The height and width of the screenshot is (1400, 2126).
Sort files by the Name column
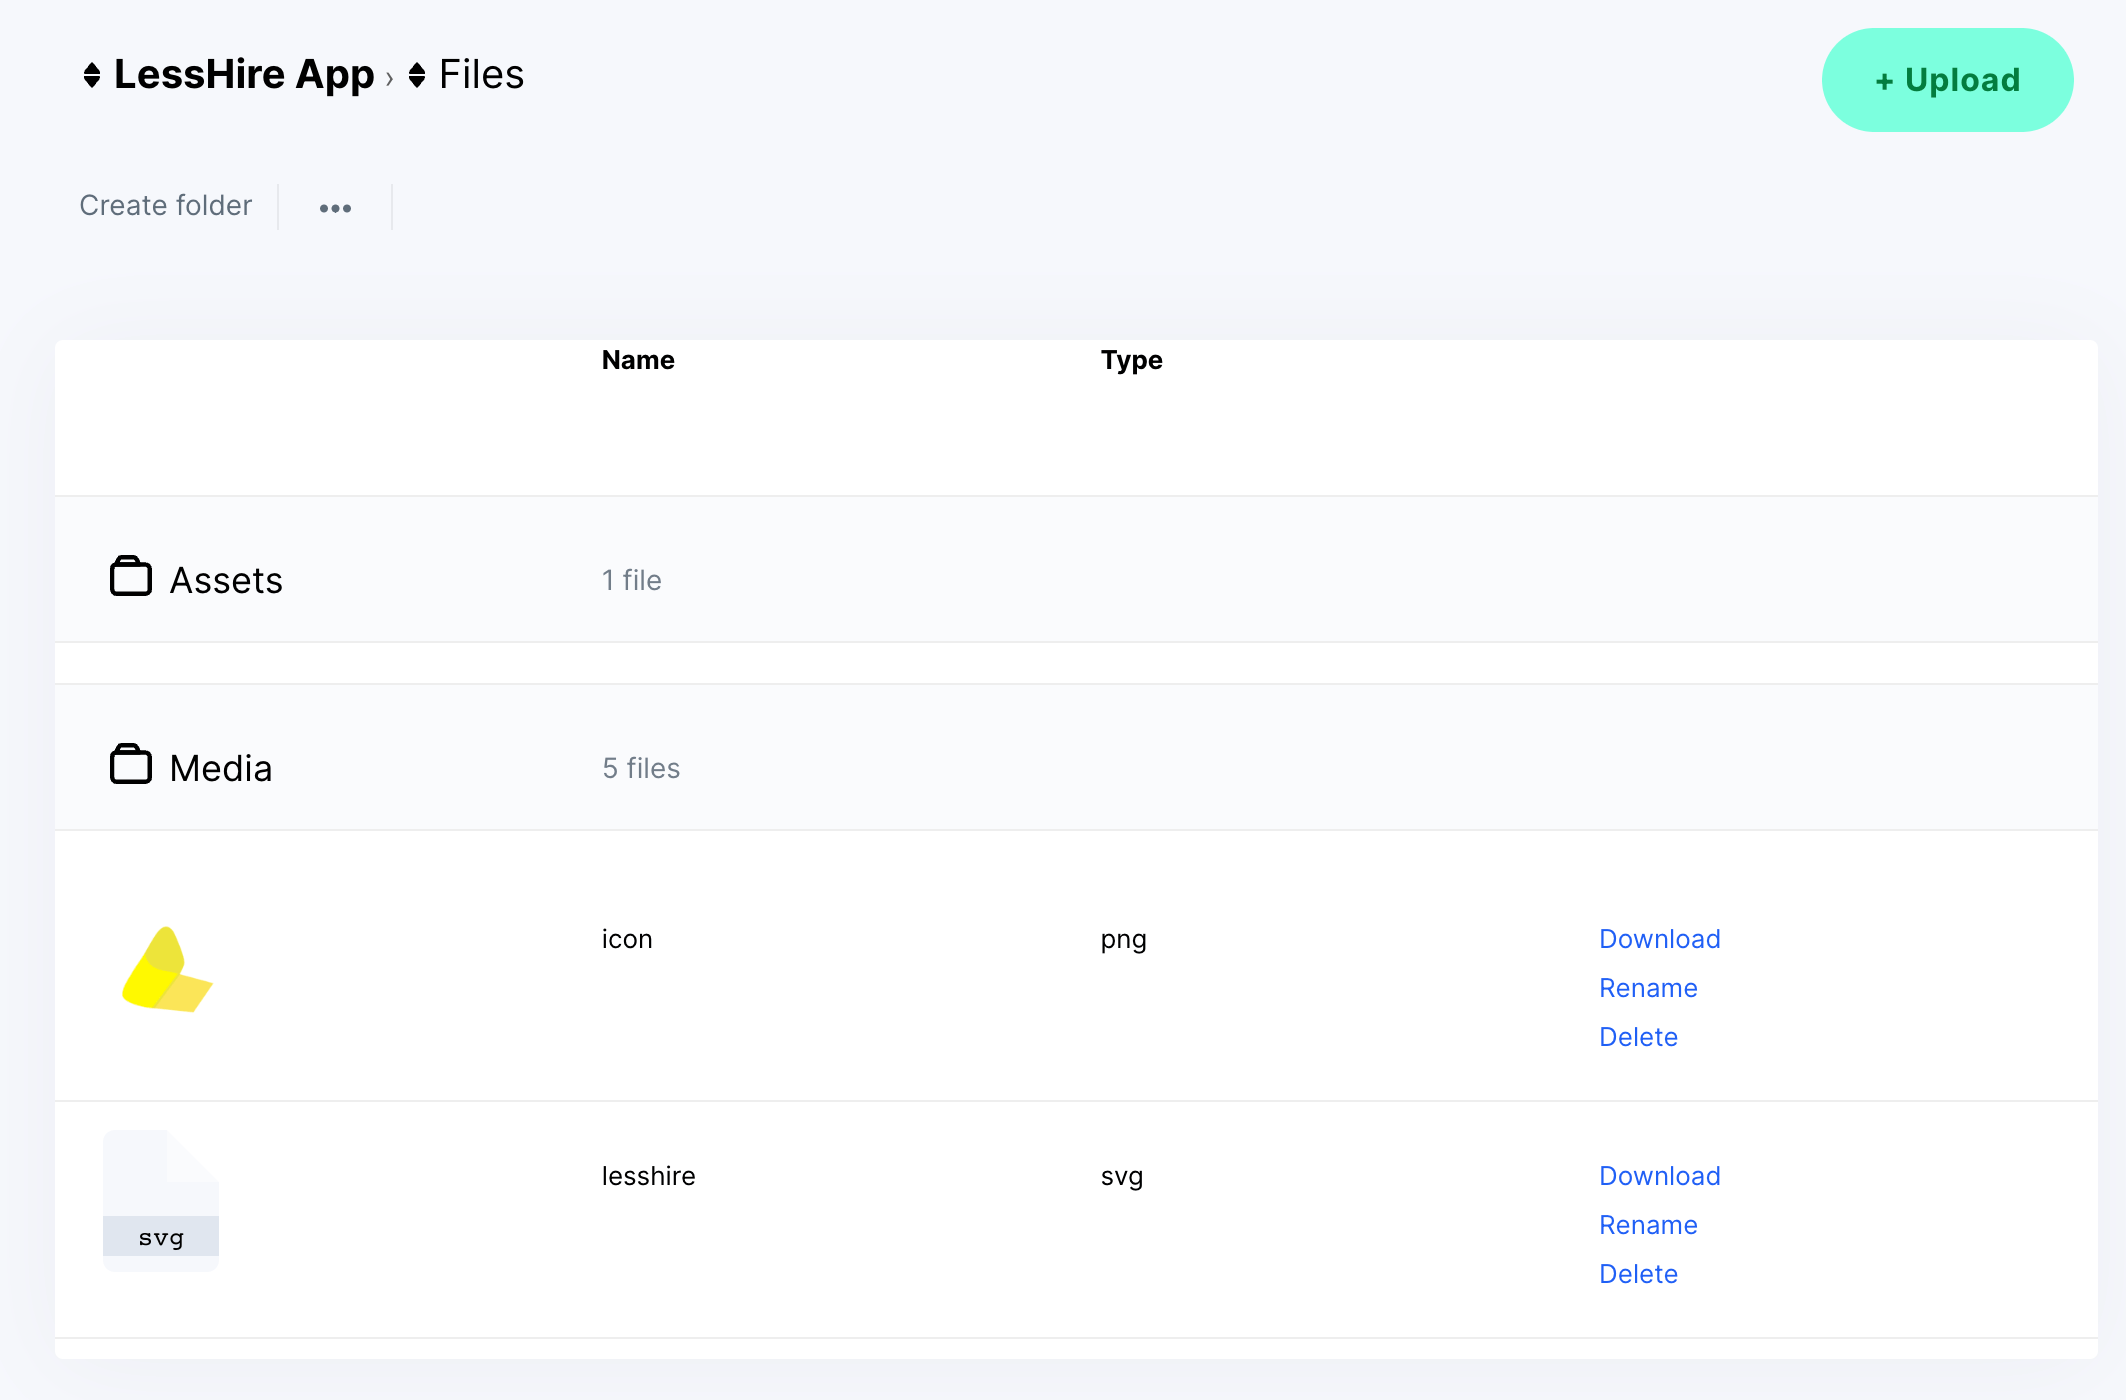pos(637,360)
